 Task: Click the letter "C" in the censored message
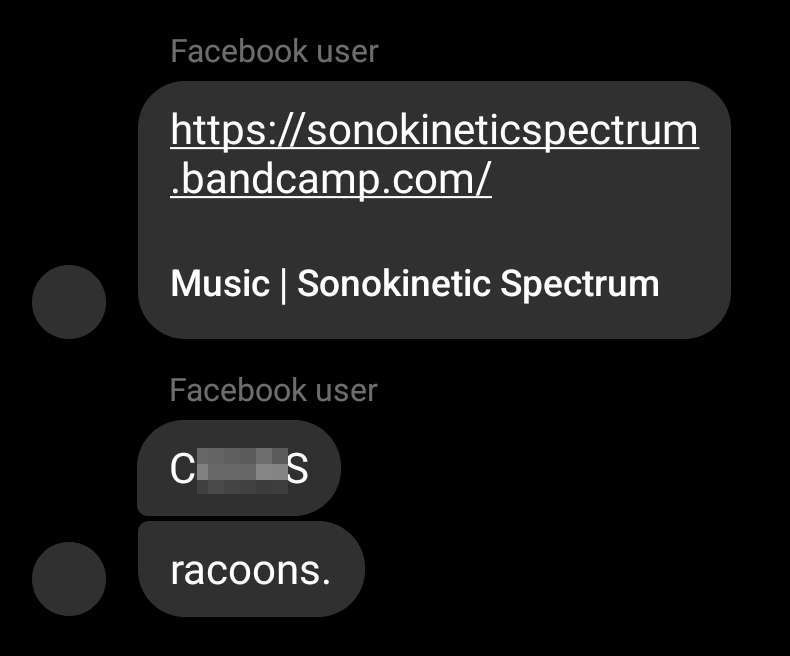click(x=183, y=469)
